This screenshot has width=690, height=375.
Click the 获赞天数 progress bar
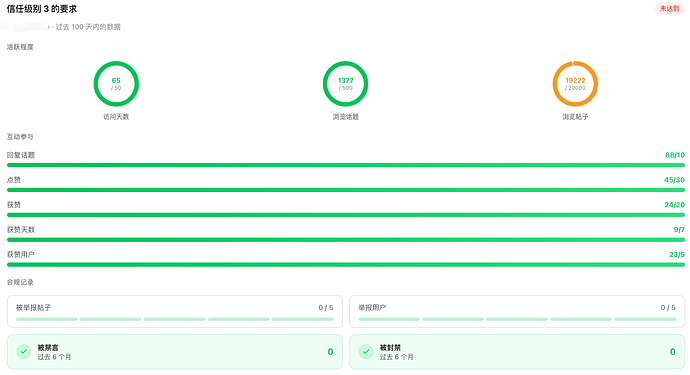(x=346, y=239)
